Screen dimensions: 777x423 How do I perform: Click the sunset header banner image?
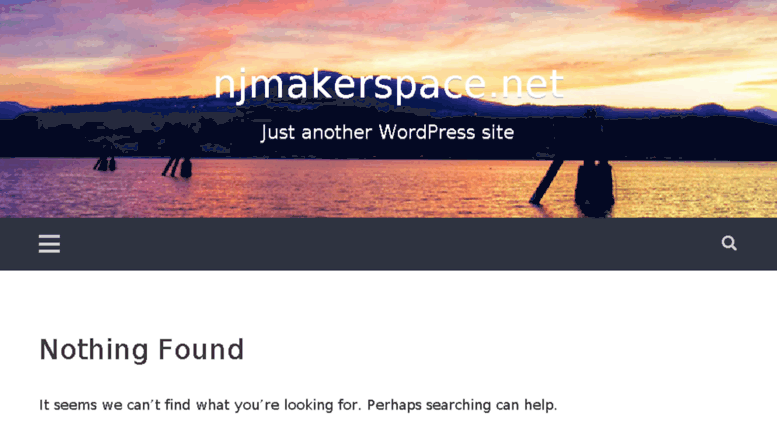pos(388,109)
